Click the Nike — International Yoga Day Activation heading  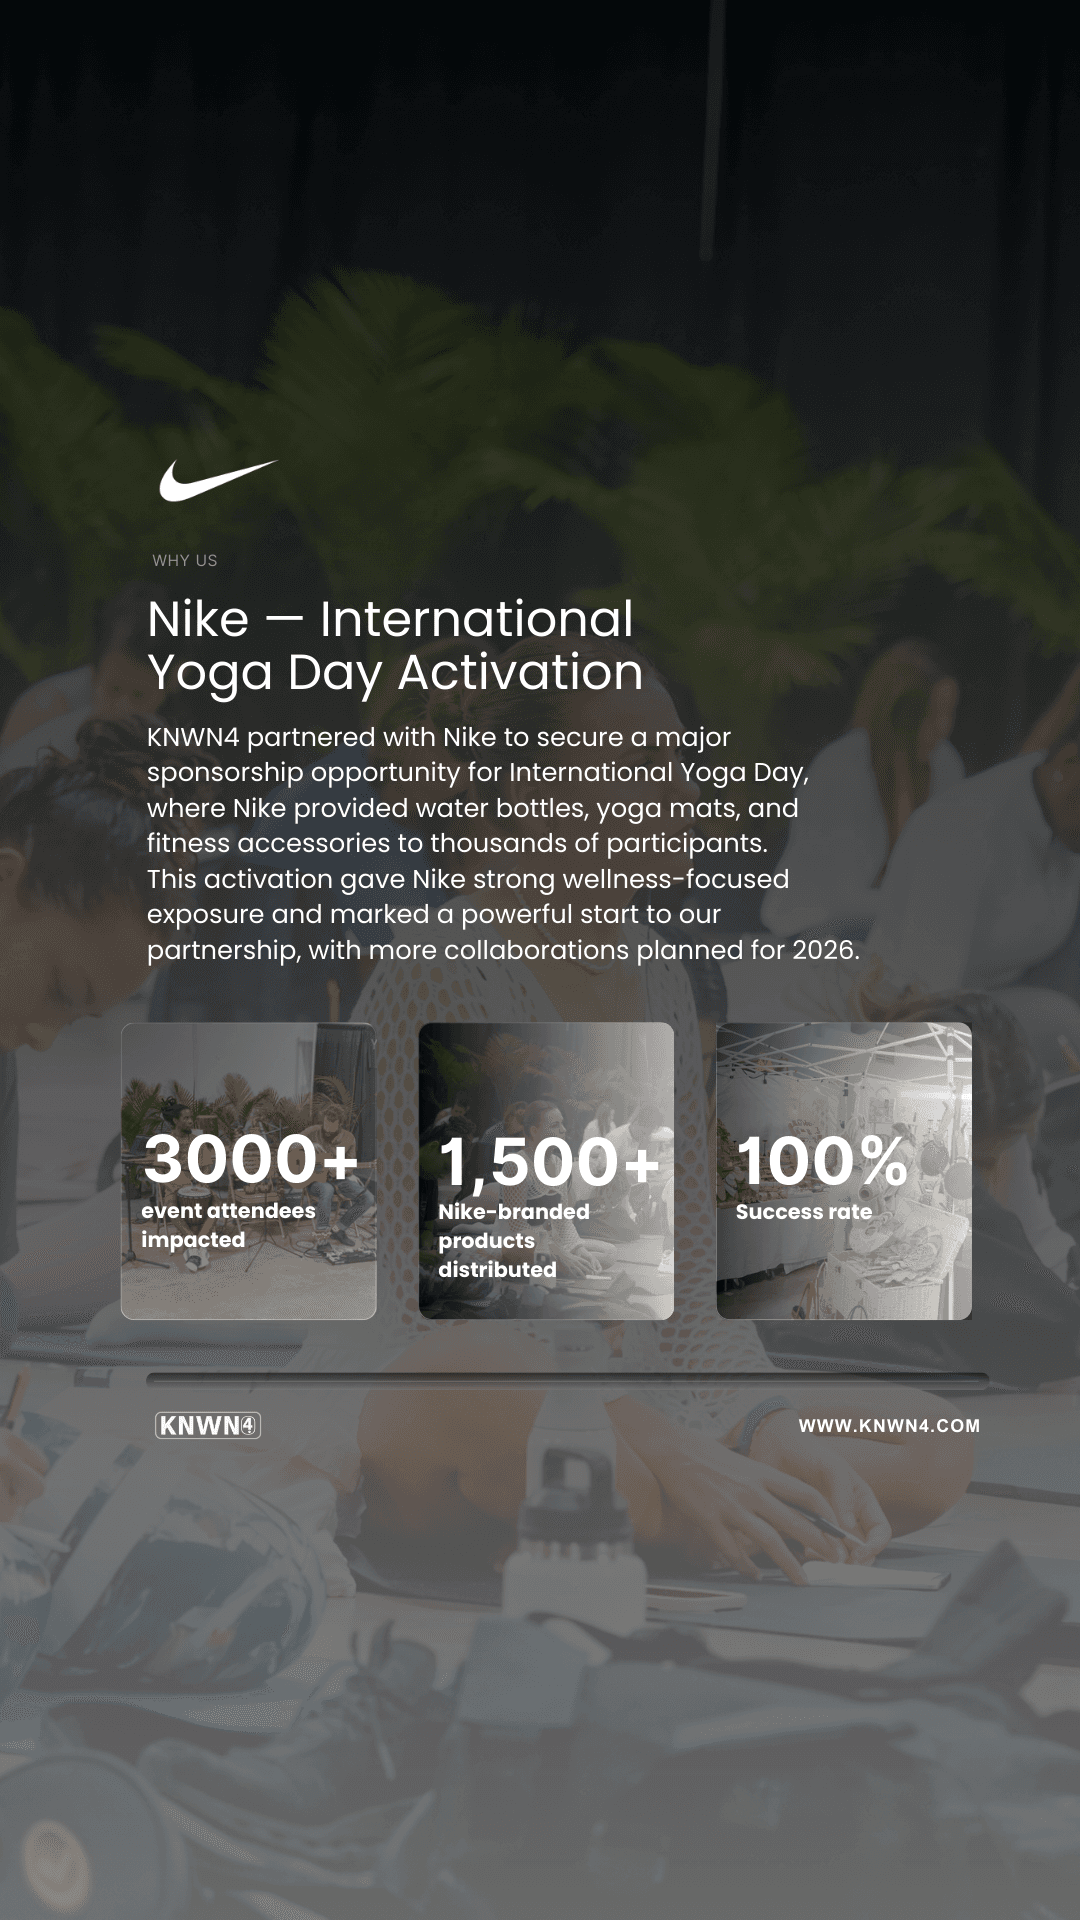coord(395,646)
